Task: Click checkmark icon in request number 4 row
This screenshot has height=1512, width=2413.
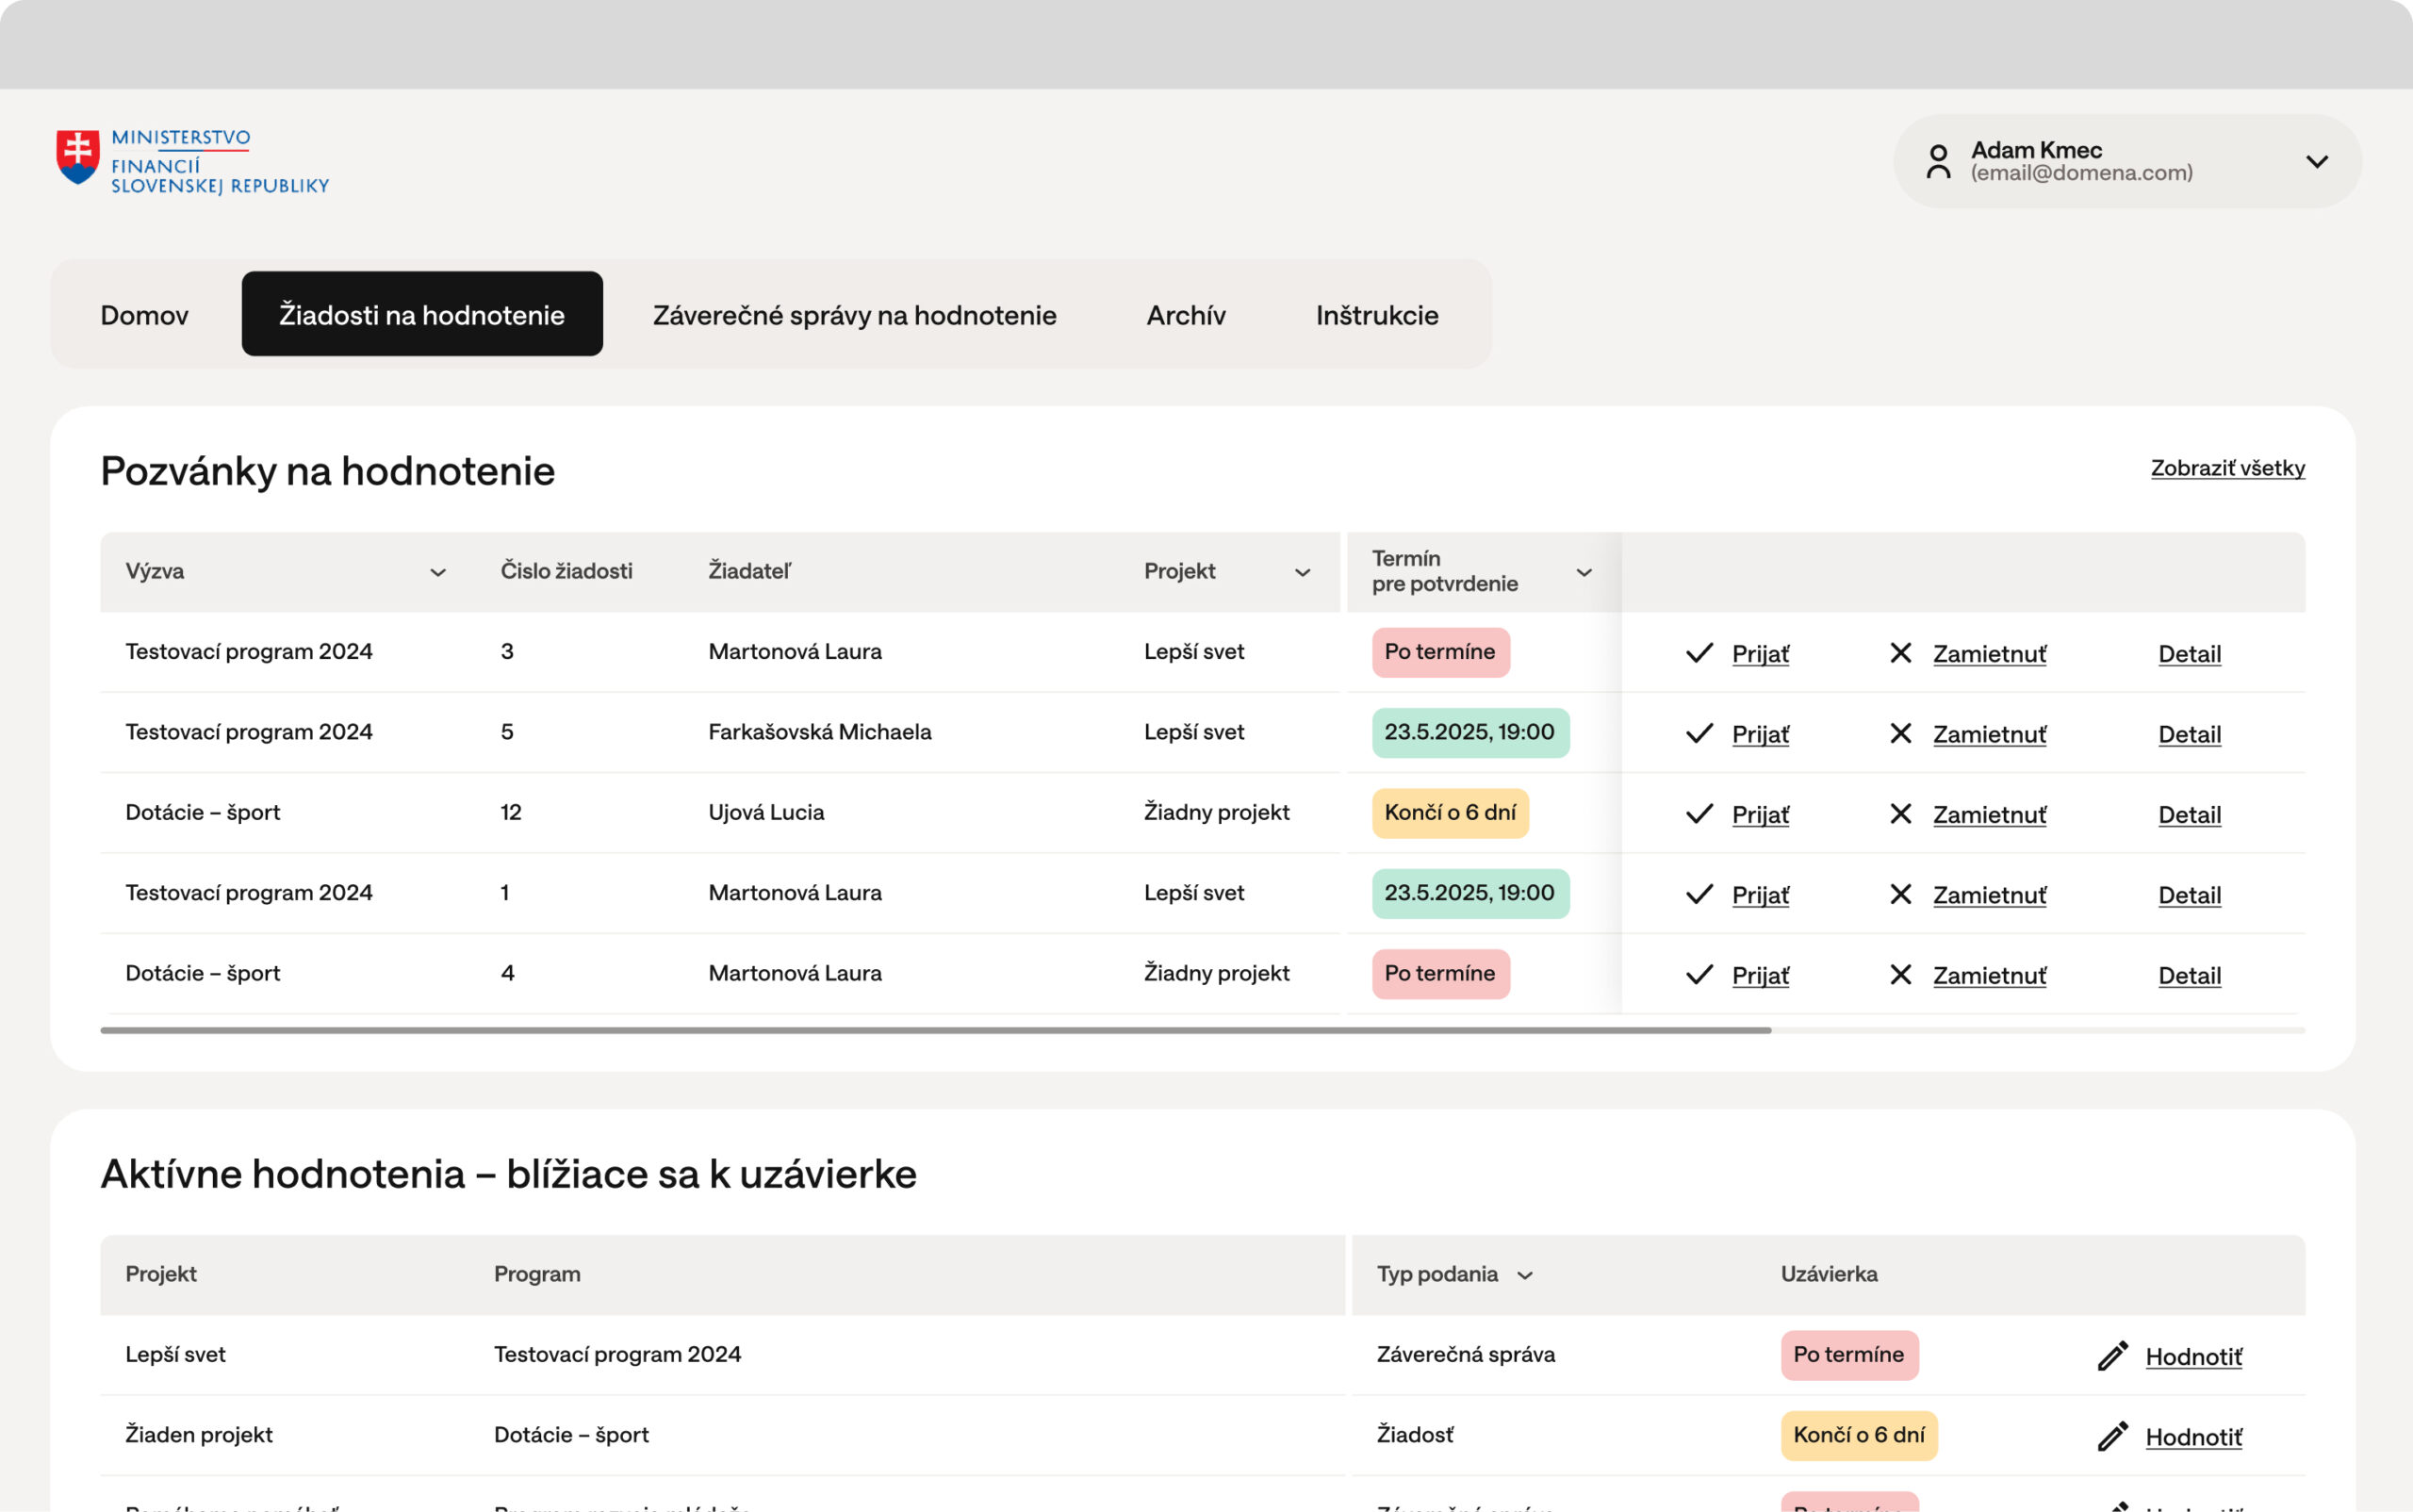Action: click(x=1699, y=975)
